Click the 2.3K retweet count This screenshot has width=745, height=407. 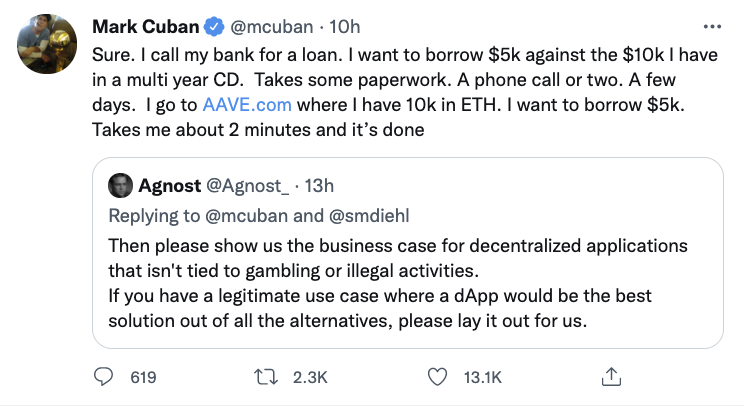tap(310, 378)
